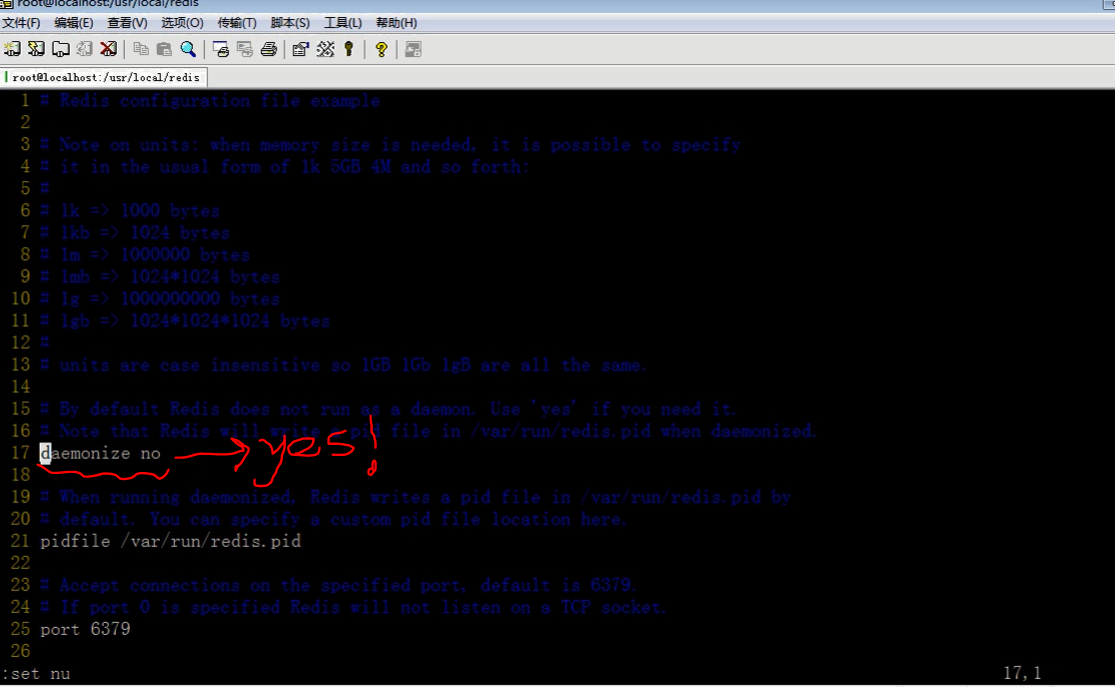This screenshot has width=1115, height=687.
Task: Click the '1k => 1000 bytes' comment line
Action: click(130, 211)
